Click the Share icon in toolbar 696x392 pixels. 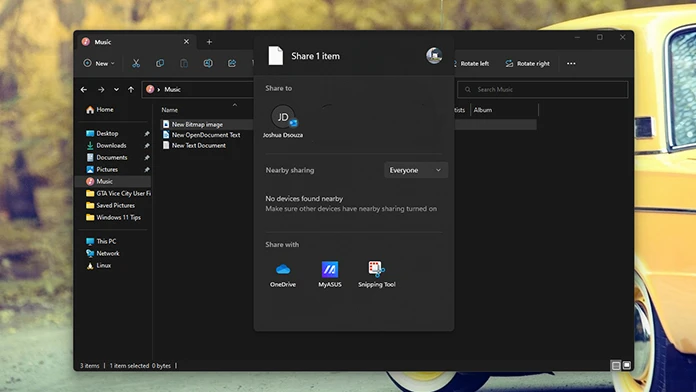pos(232,63)
